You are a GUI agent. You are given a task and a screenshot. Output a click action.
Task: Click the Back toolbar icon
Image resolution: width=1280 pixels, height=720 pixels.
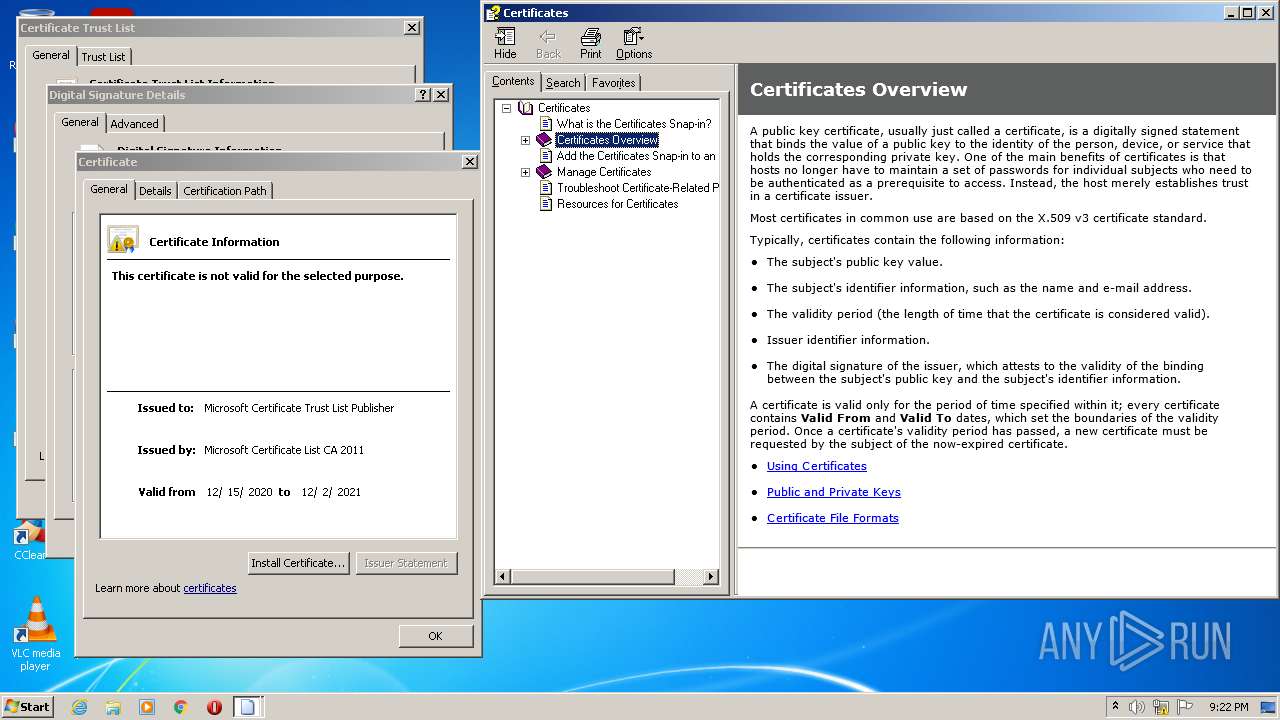[x=548, y=43]
